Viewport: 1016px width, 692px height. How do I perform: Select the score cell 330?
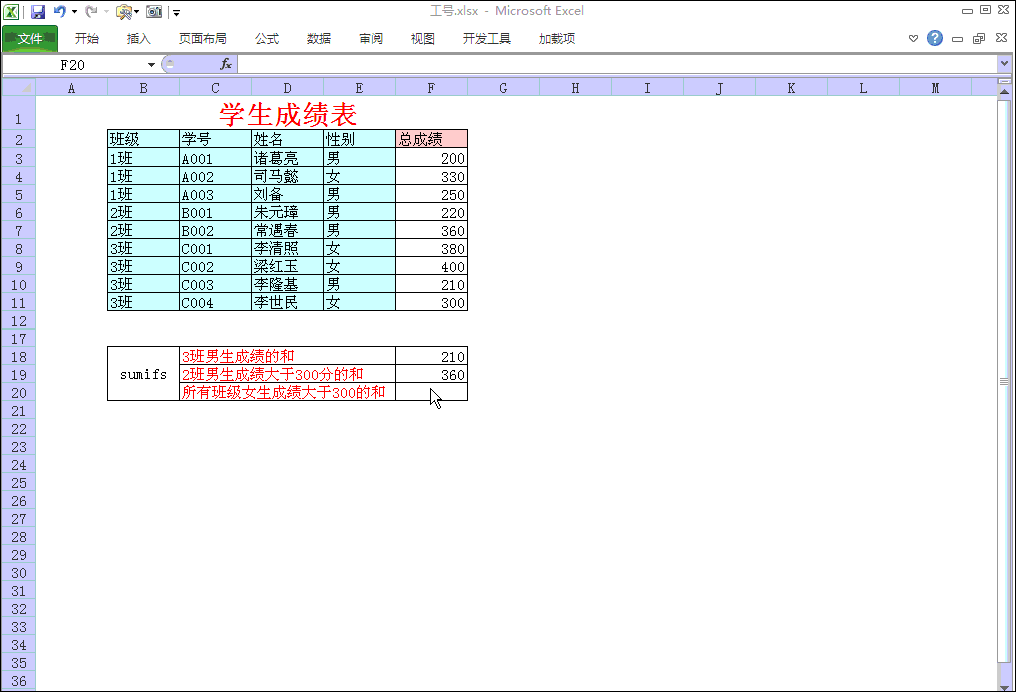coord(431,176)
